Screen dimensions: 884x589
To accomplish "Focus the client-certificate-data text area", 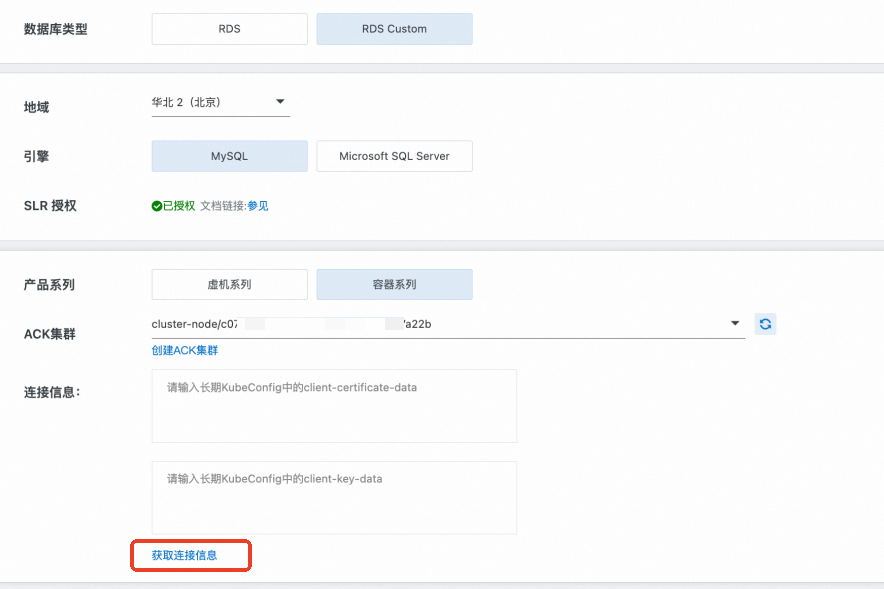I will point(334,406).
